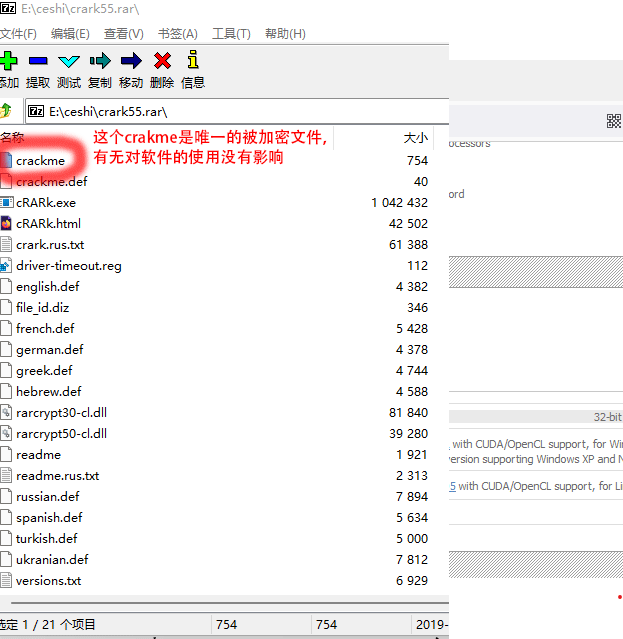Click the Copy (复制) arrow icon
This screenshot has height=639, width=623.
[100, 61]
